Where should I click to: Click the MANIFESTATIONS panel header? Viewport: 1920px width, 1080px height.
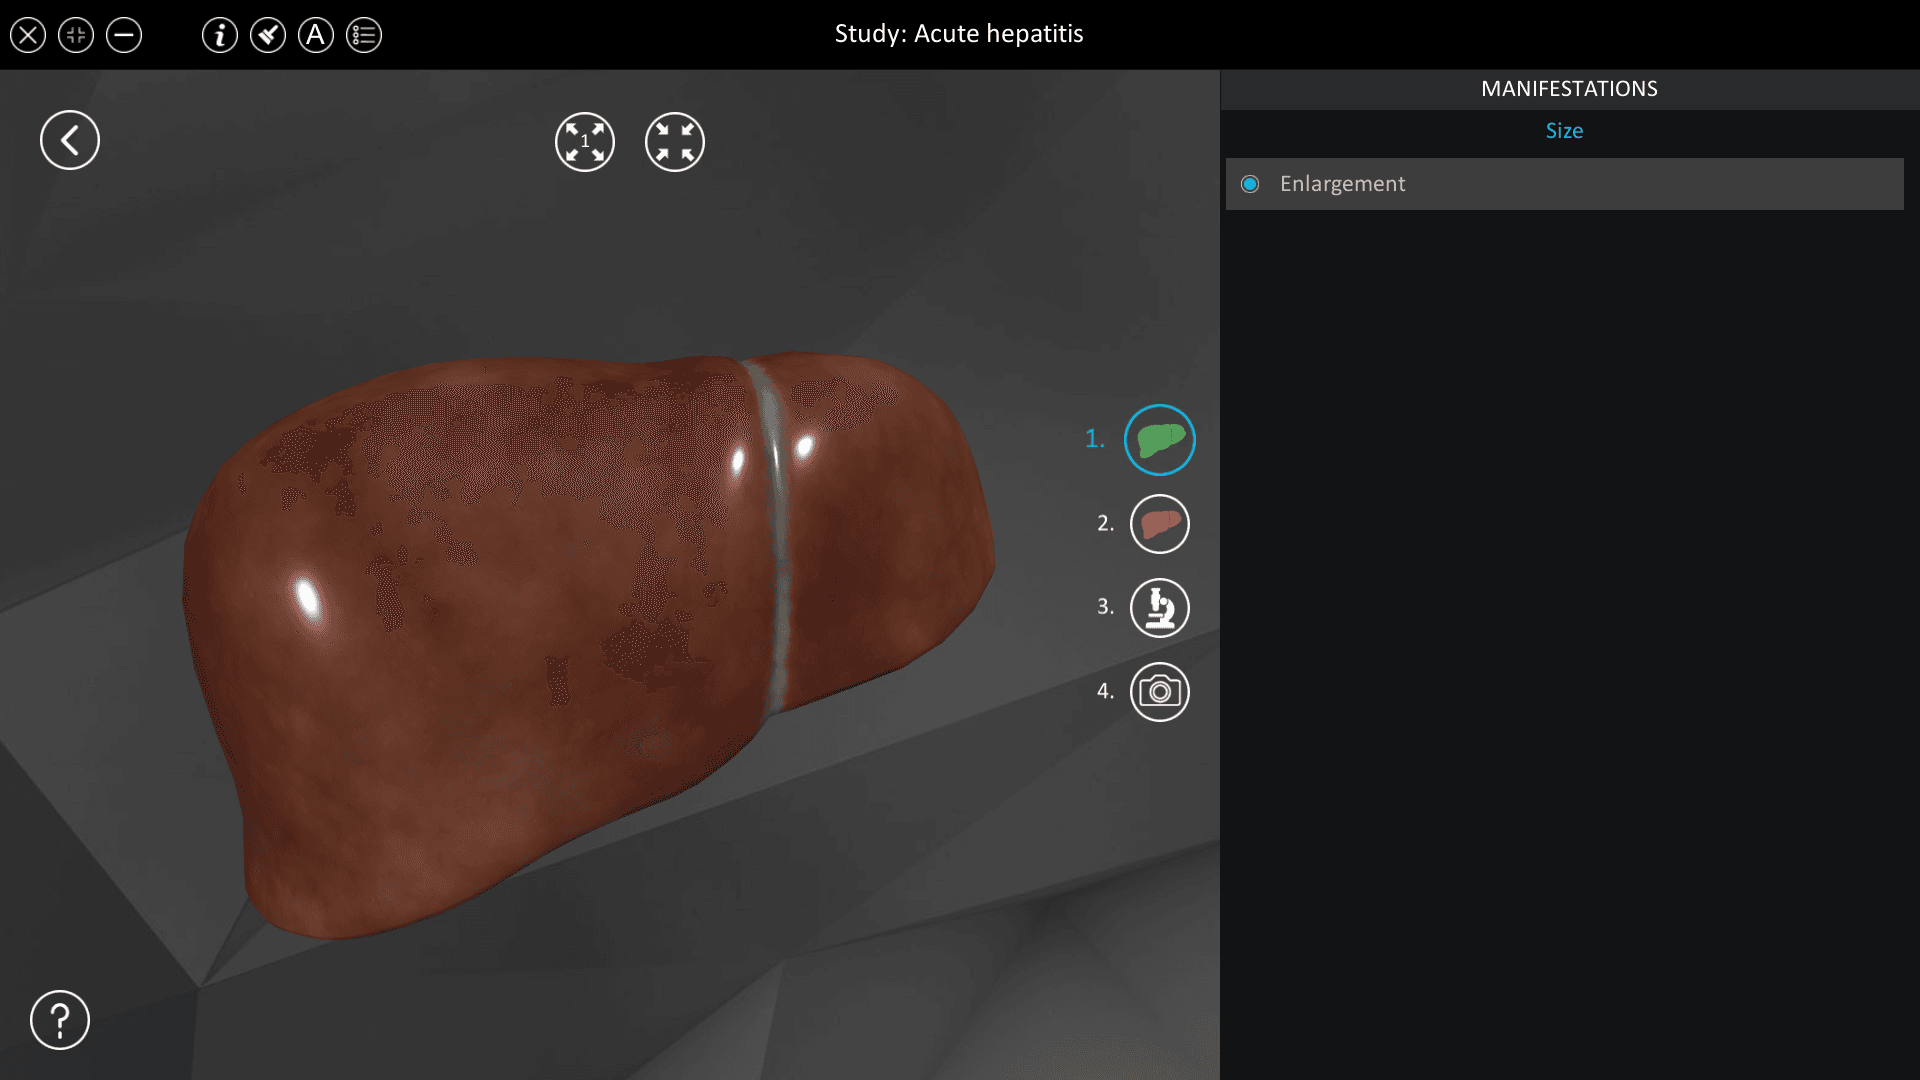click(x=1569, y=89)
